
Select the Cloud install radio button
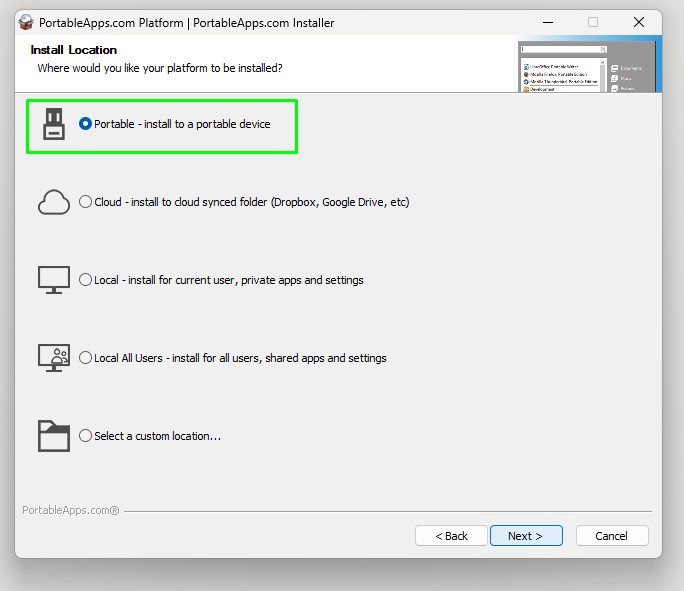coord(86,202)
